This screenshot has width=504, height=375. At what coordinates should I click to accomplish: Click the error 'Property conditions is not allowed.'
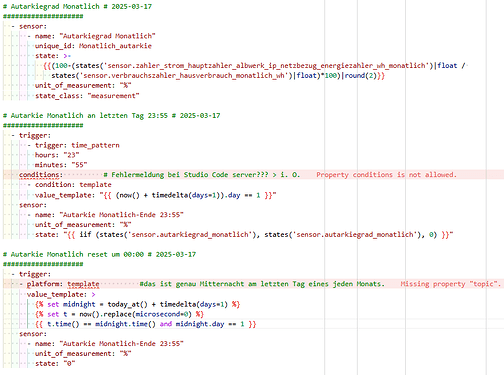pyautogui.click(x=386, y=175)
